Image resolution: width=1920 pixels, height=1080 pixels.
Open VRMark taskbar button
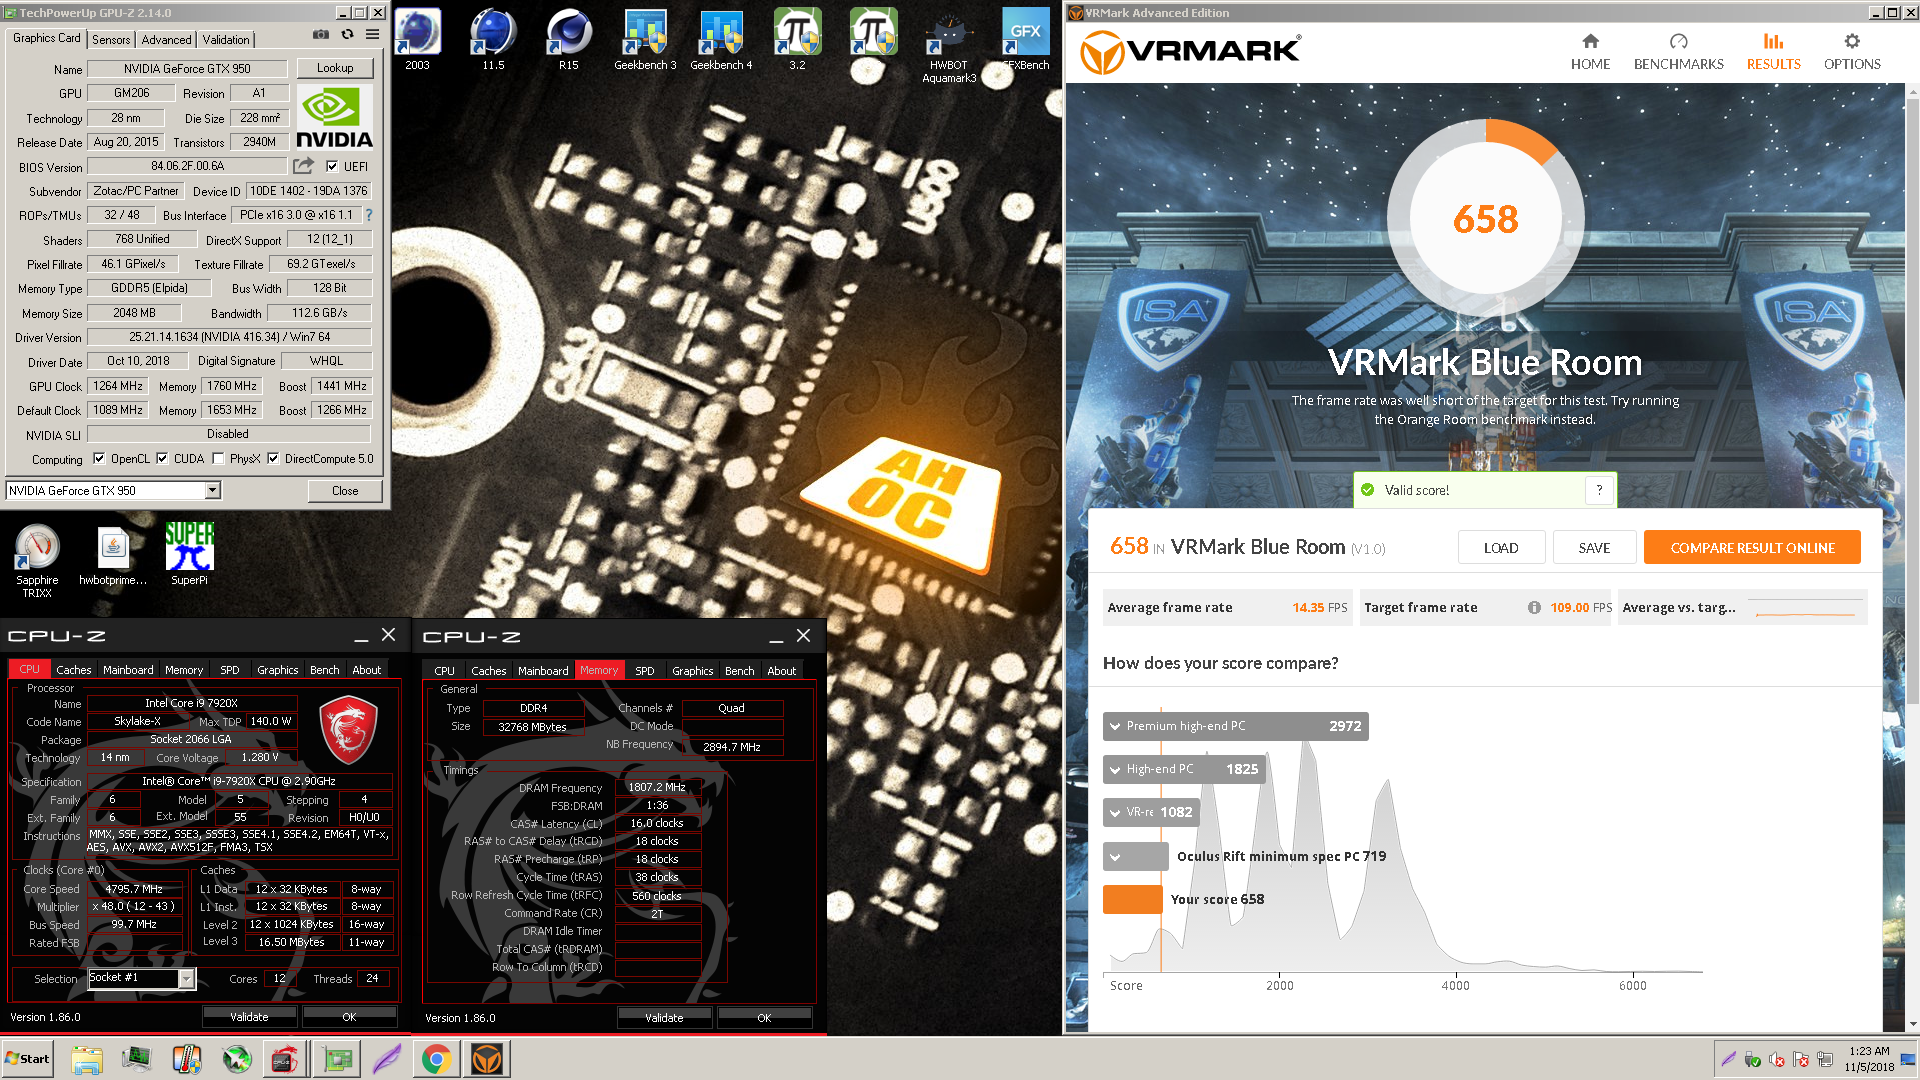(x=487, y=1059)
